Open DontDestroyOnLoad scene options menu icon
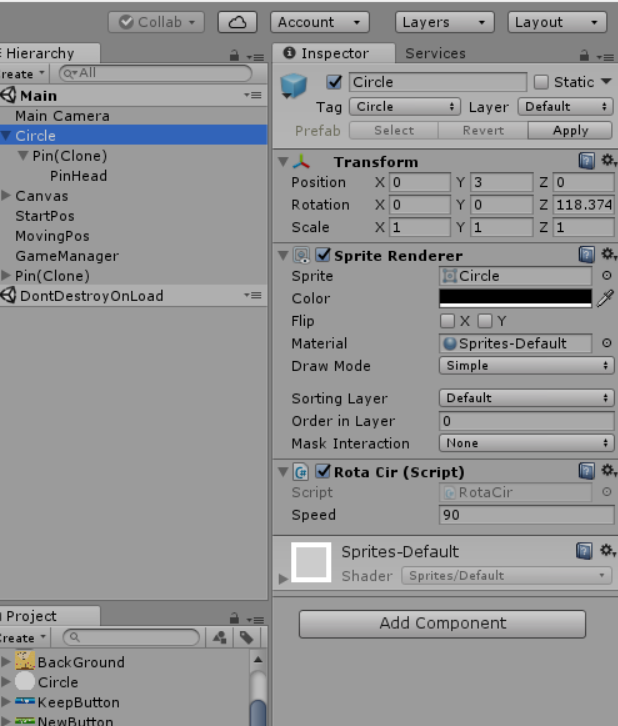This screenshot has width=618, height=726. coord(253,295)
